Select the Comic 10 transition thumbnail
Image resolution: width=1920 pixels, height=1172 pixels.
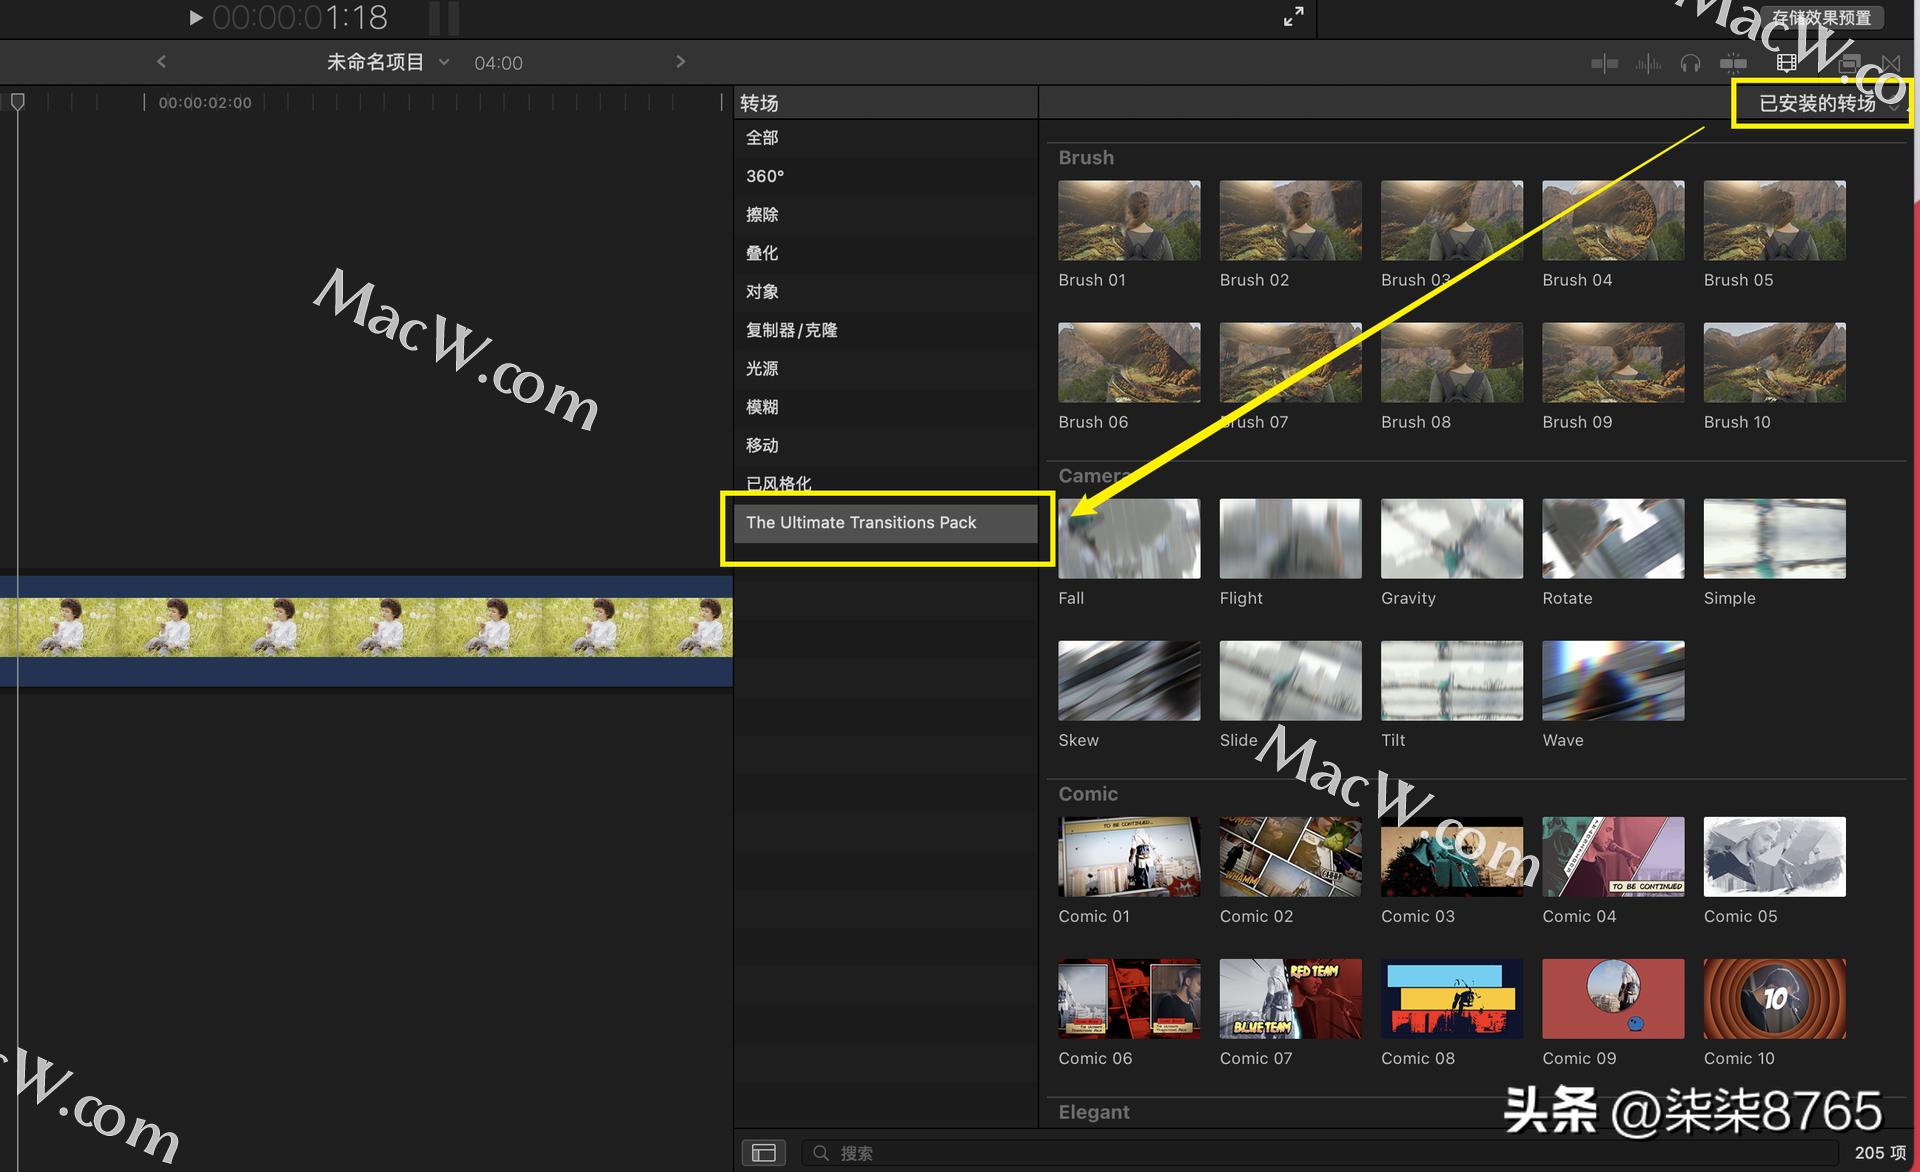point(1774,998)
